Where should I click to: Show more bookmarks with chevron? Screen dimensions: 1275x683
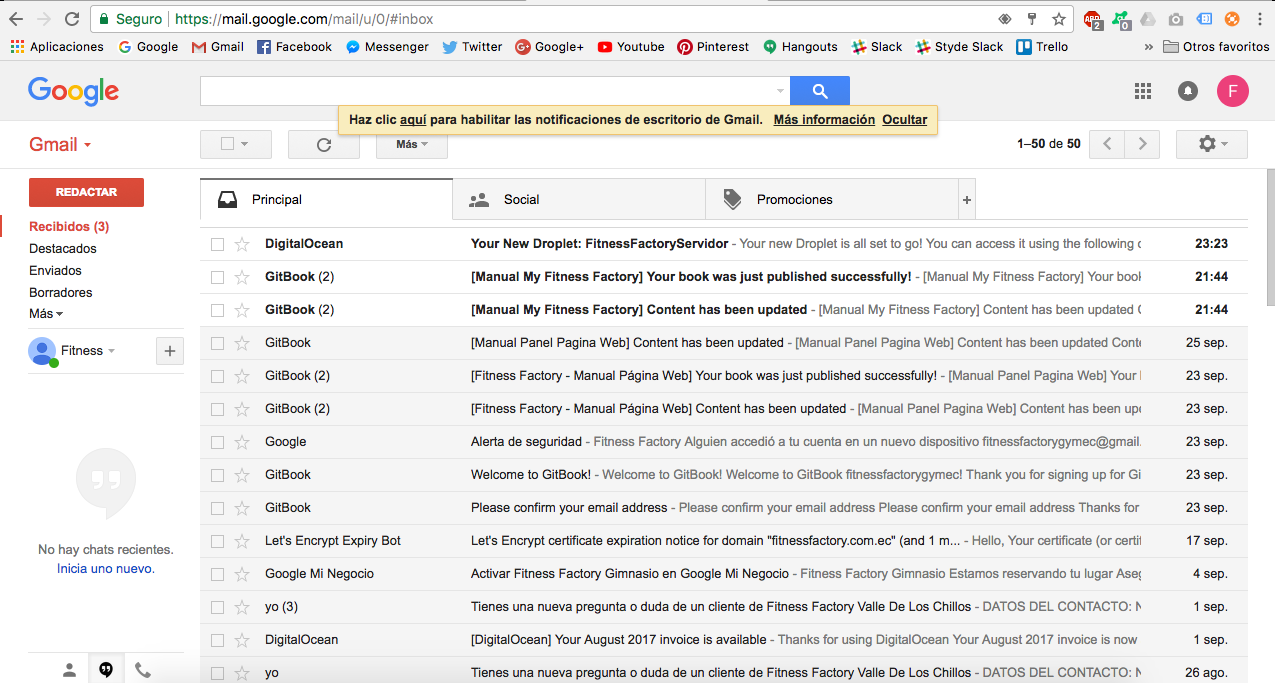pos(1147,47)
